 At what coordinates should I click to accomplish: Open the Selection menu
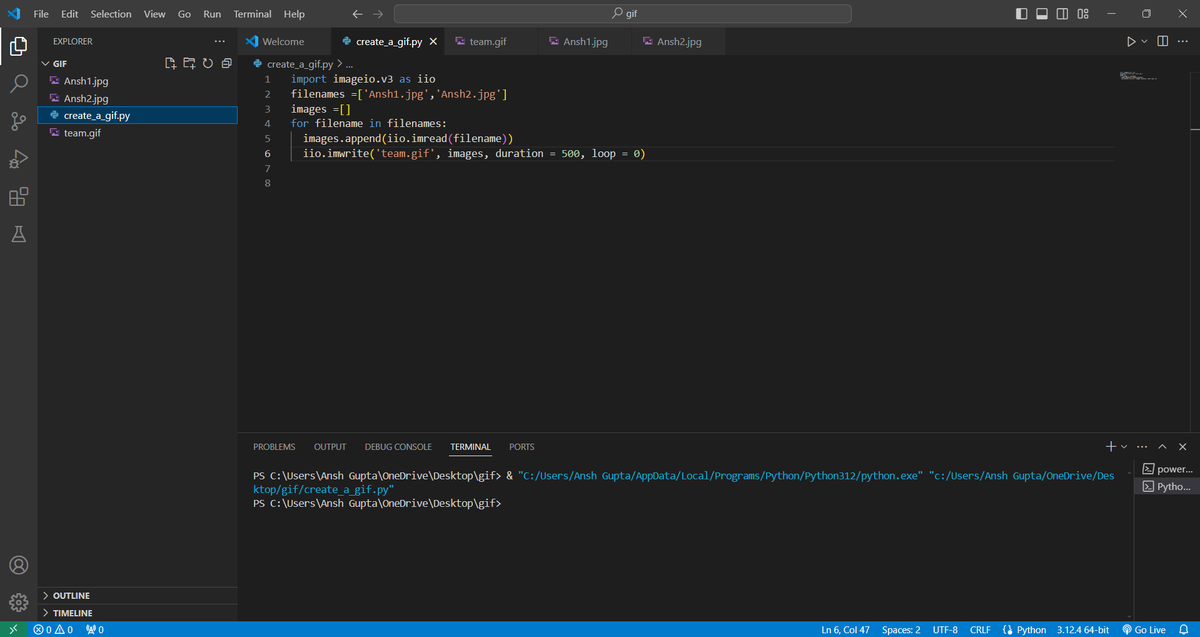111,14
